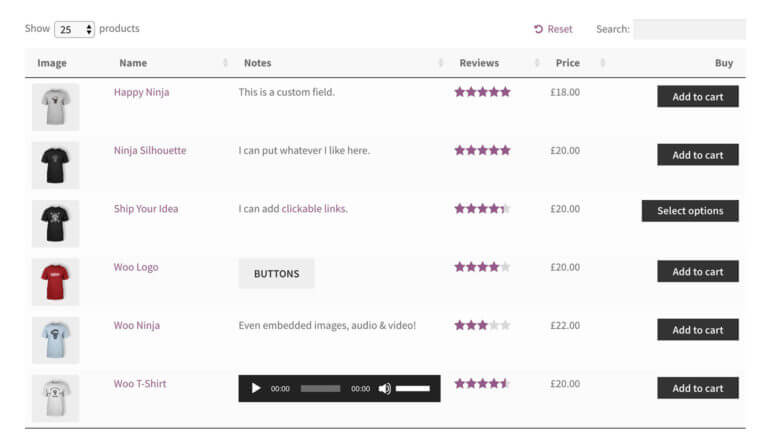The image size is (770, 436).
Task: Sort table by Name column arrows
Action: (x=225, y=63)
